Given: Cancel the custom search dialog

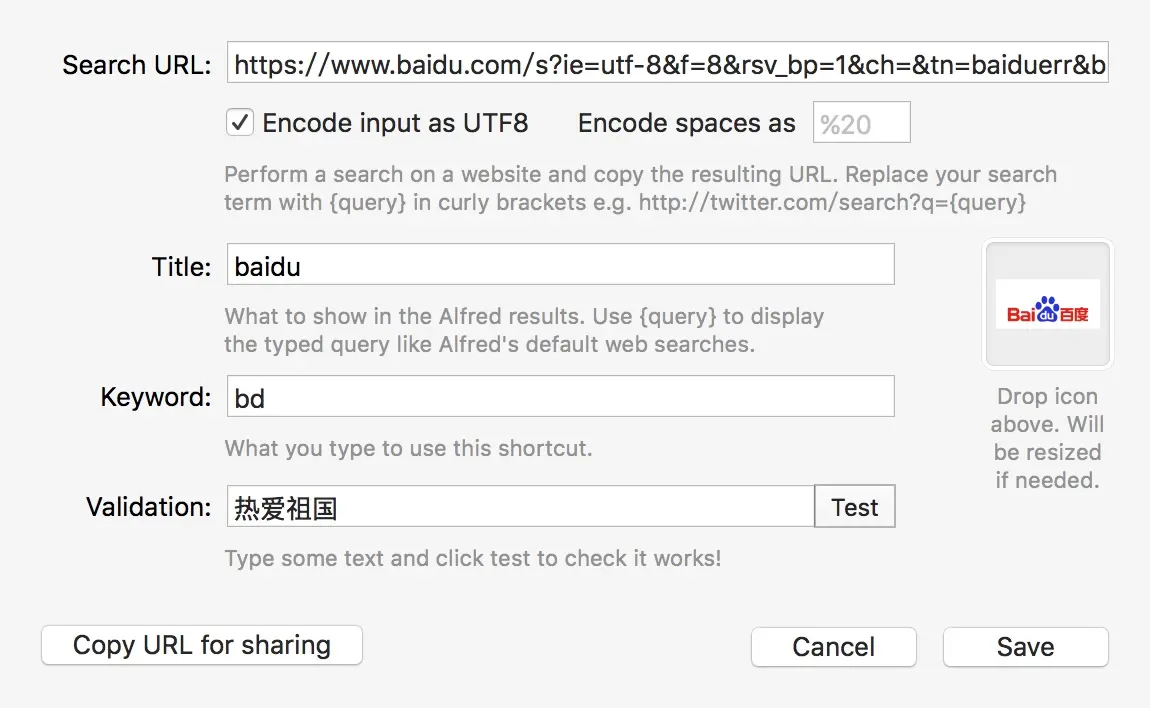Looking at the screenshot, I should pyautogui.click(x=833, y=646).
